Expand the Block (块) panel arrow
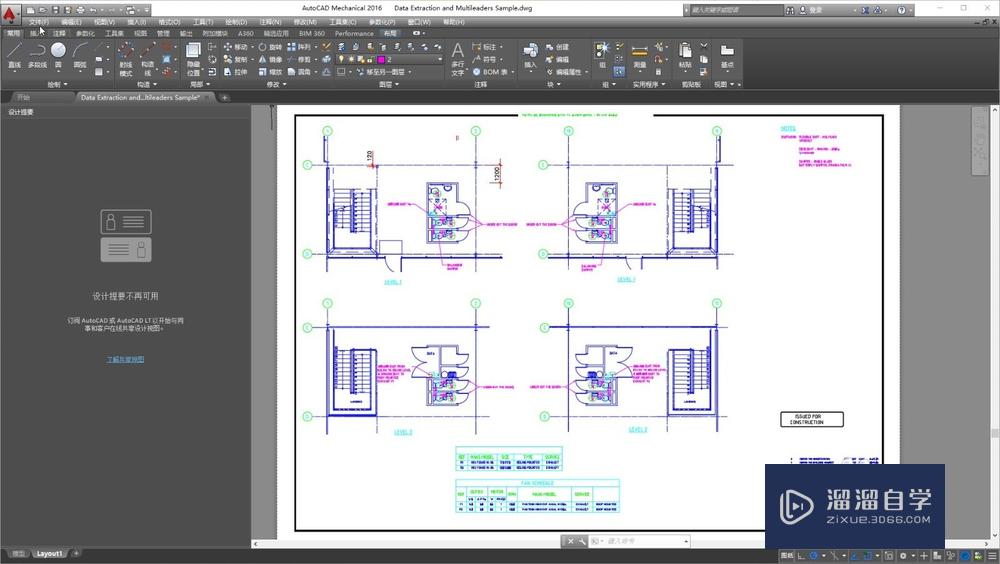 (559, 85)
